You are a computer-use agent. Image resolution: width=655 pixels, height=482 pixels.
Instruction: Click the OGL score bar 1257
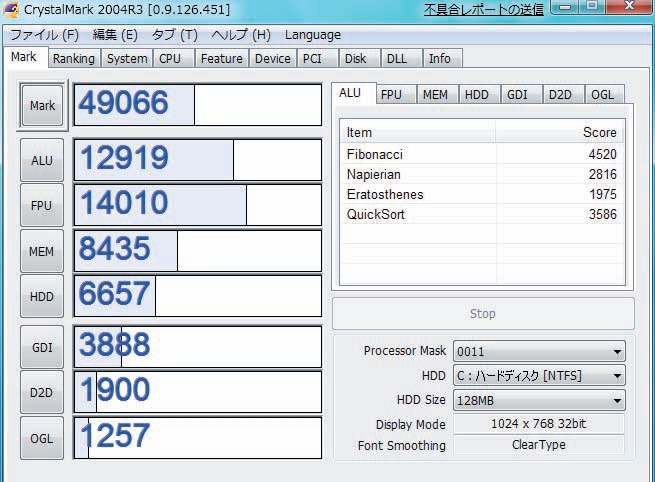click(198, 439)
